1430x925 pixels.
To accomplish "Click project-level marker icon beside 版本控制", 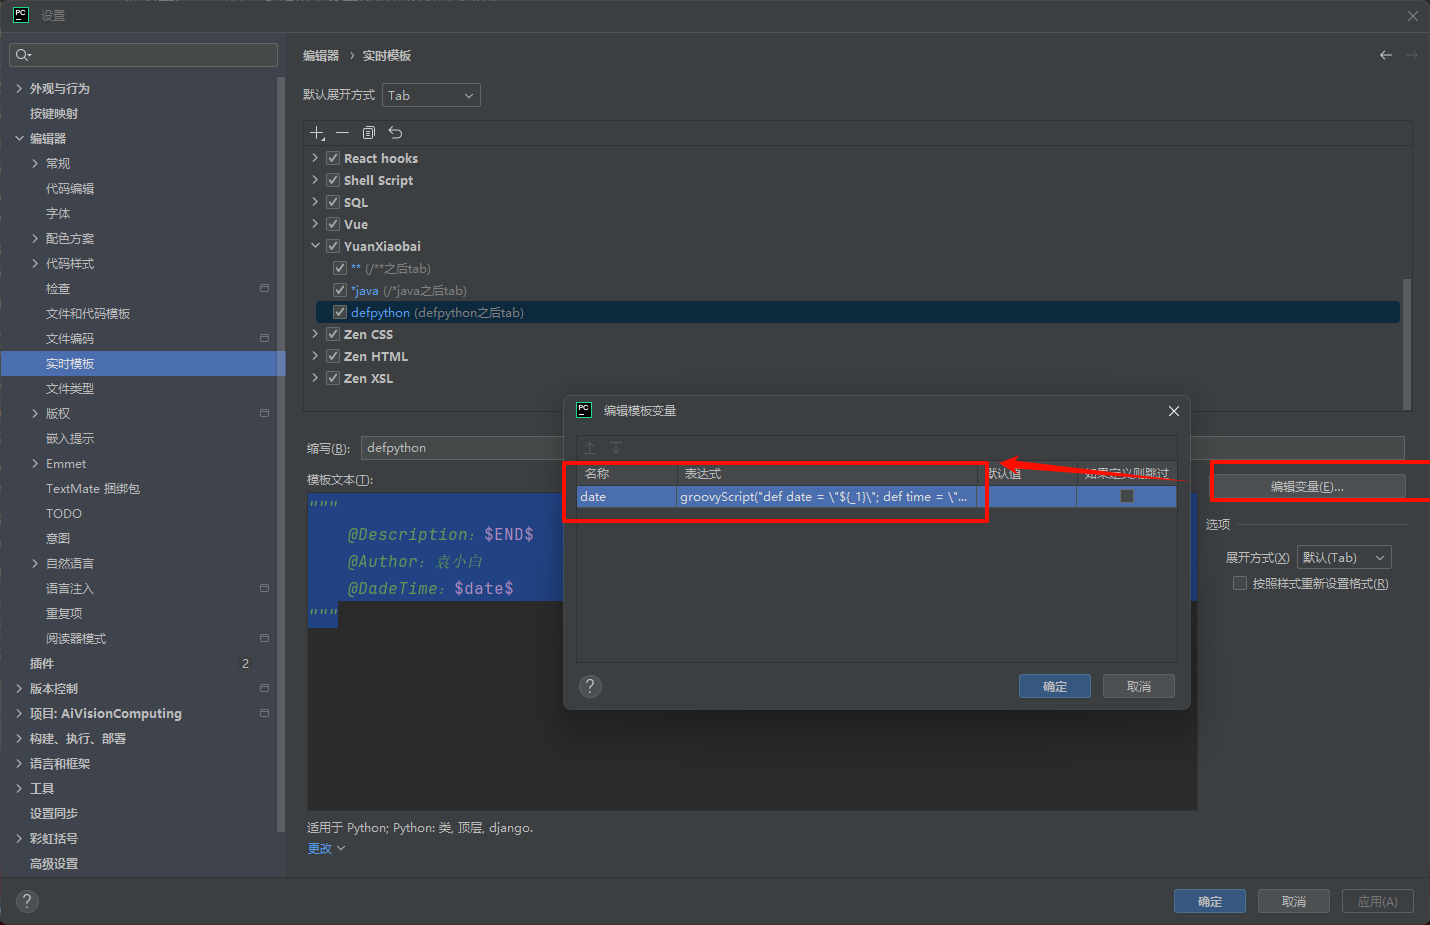I will tap(264, 688).
